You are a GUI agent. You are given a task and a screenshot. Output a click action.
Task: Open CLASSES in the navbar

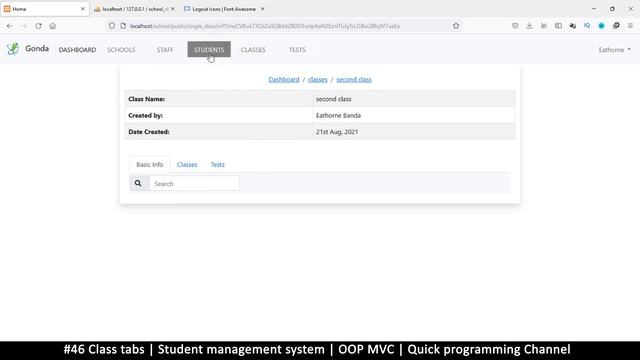tap(253, 50)
